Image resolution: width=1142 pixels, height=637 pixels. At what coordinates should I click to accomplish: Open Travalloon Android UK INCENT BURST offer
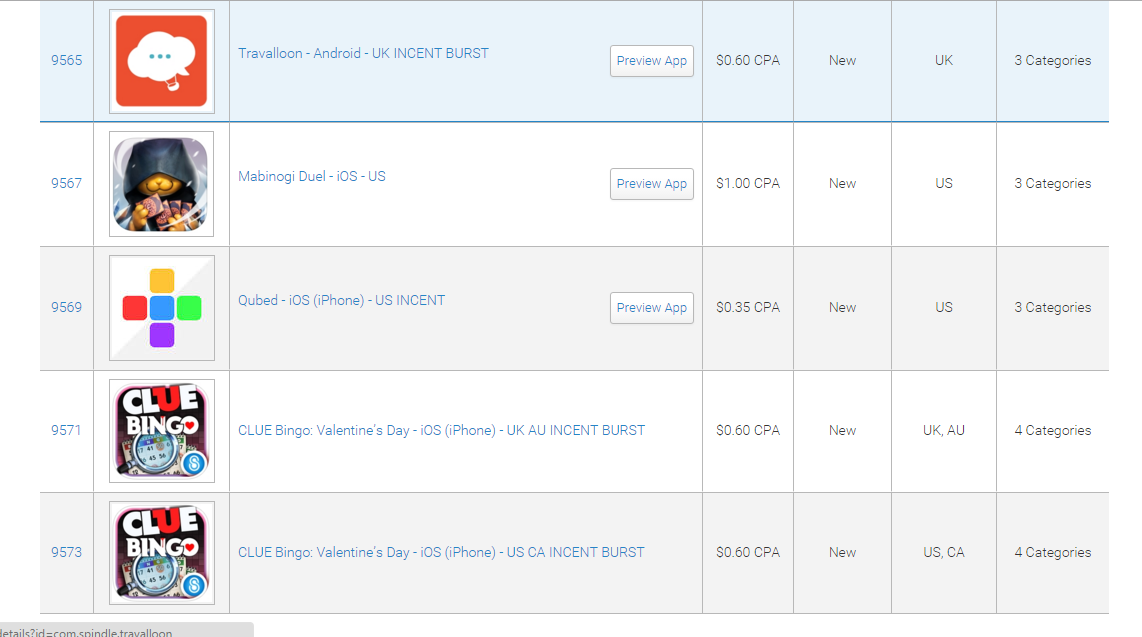[x=363, y=53]
